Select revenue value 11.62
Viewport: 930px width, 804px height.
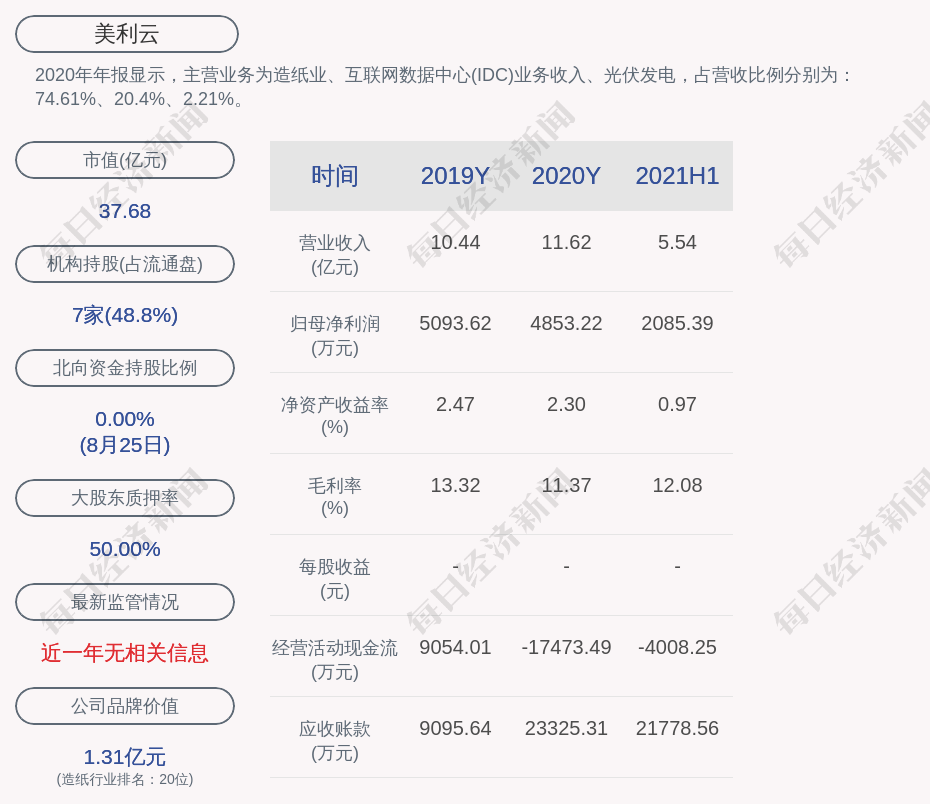tap(566, 243)
